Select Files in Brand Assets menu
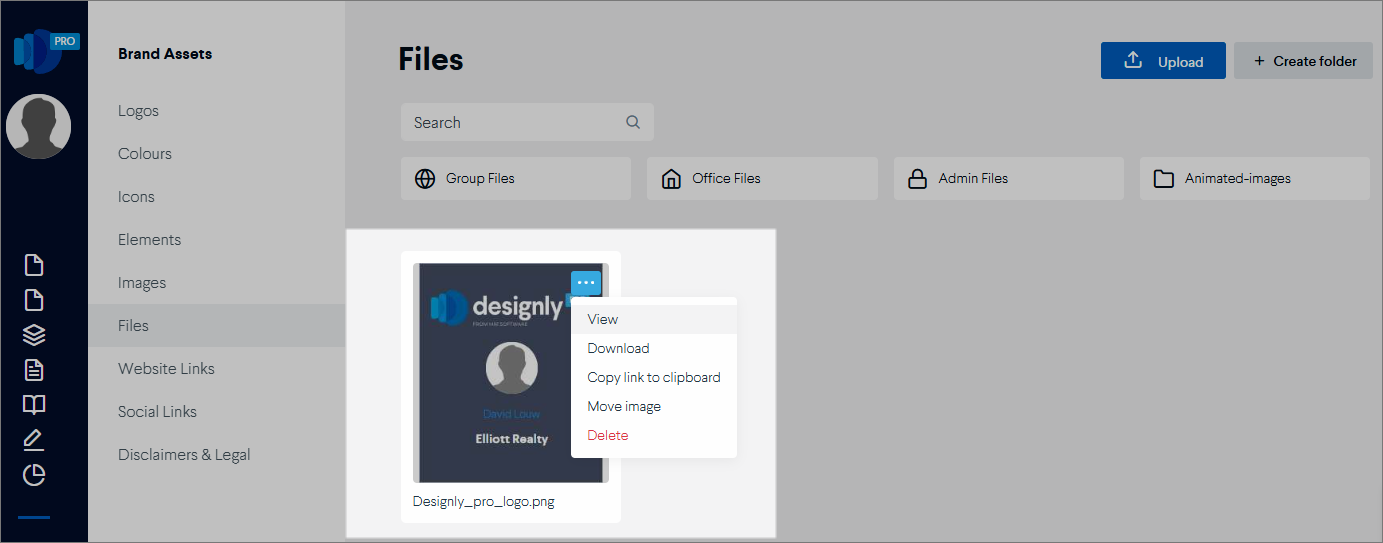This screenshot has height=543, width=1383. point(217,326)
